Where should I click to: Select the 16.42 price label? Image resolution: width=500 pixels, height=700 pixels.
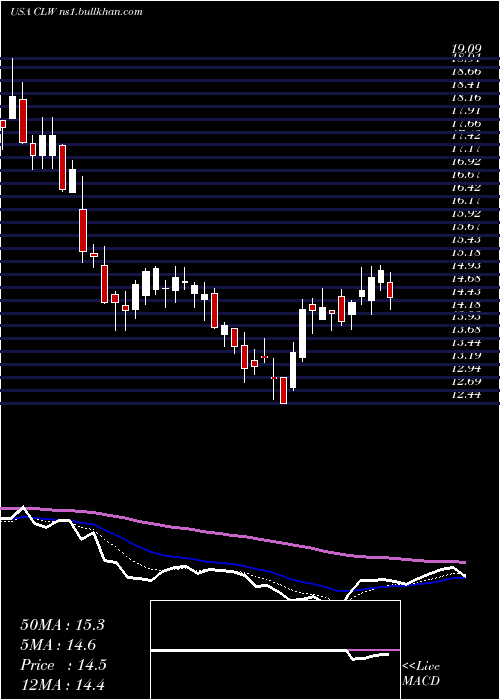pyautogui.click(x=466, y=188)
